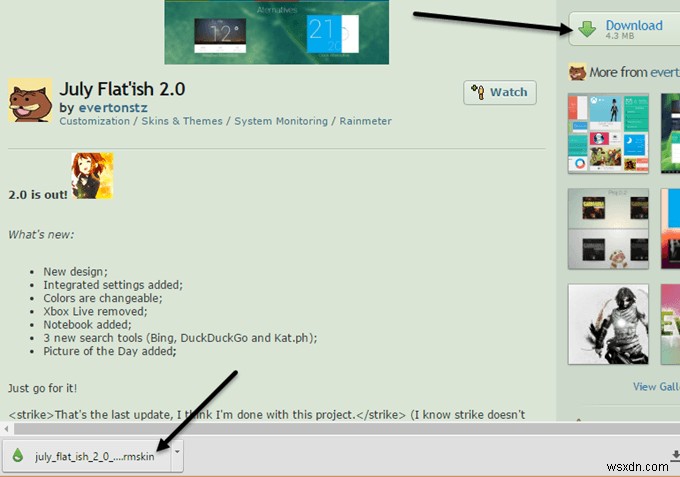The height and width of the screenshot is (477, 680).
Task: Click the View Gallery link
Action: click(x=656, y=386)
